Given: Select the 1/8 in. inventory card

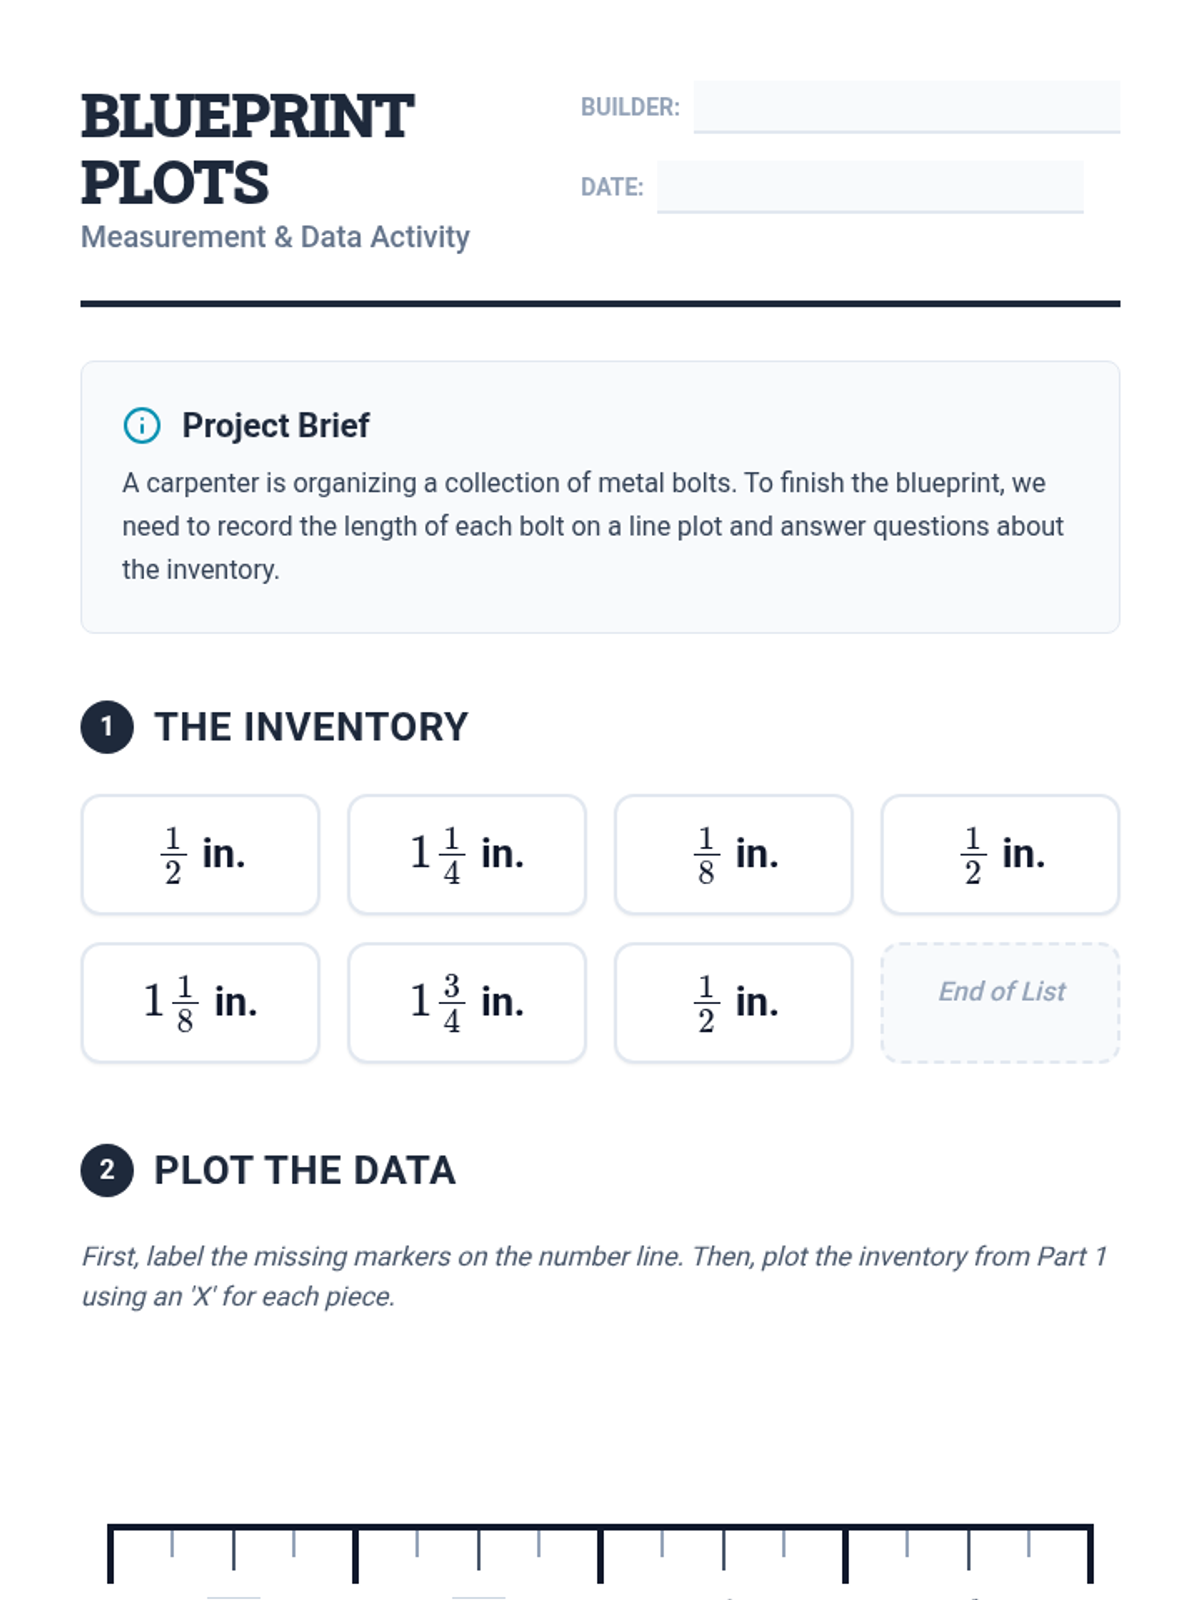Looking at the screenshot, I should 733,854.
